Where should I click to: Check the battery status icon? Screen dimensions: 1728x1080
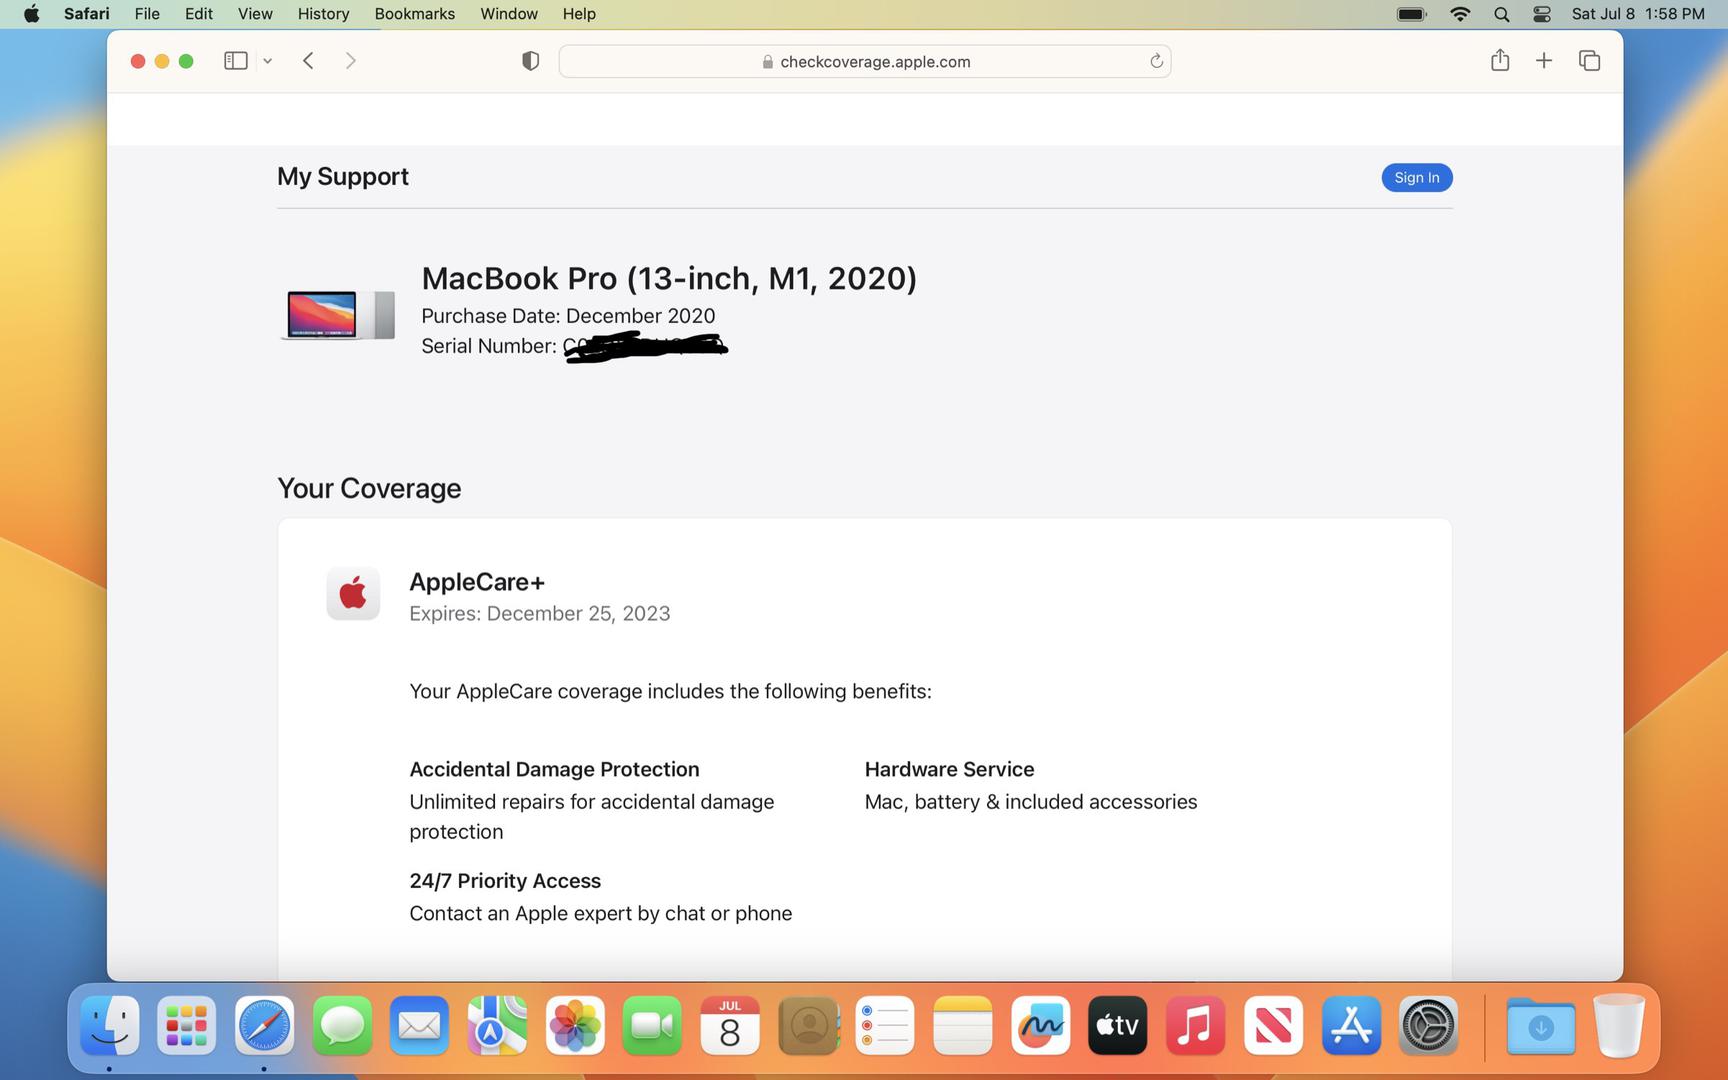coord(1412,14)
